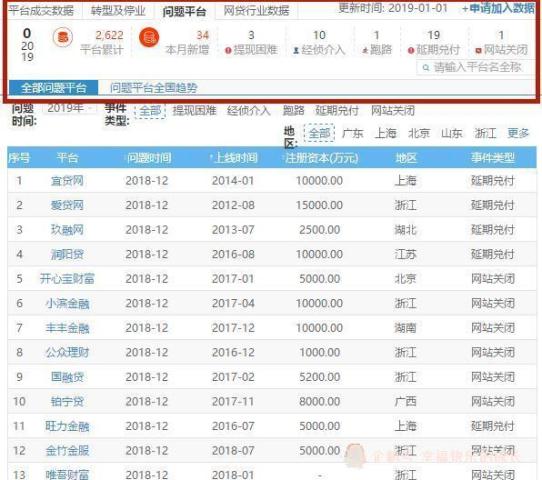Click the 广西 region cell for 铂宁贷
The height and width of the screenshot is (480, 542).
click(x=405, y=402)
